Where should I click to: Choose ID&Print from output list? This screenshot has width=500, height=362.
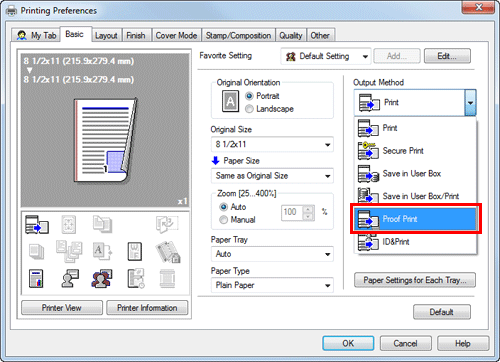[x=415, y=242]
